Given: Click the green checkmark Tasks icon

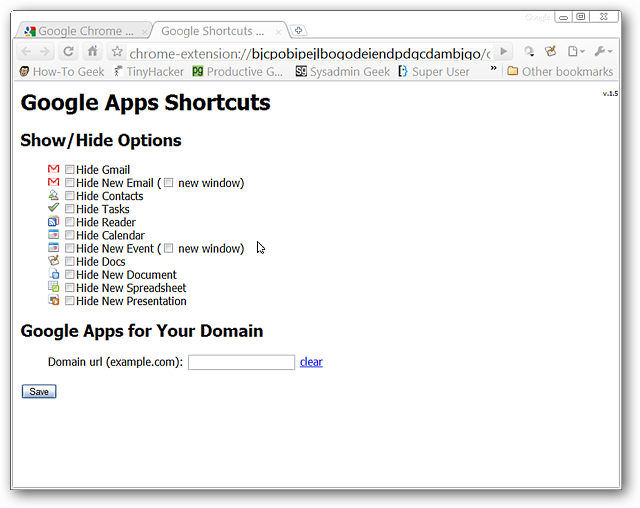Looking at the screenshot, I should pos(53,207).
